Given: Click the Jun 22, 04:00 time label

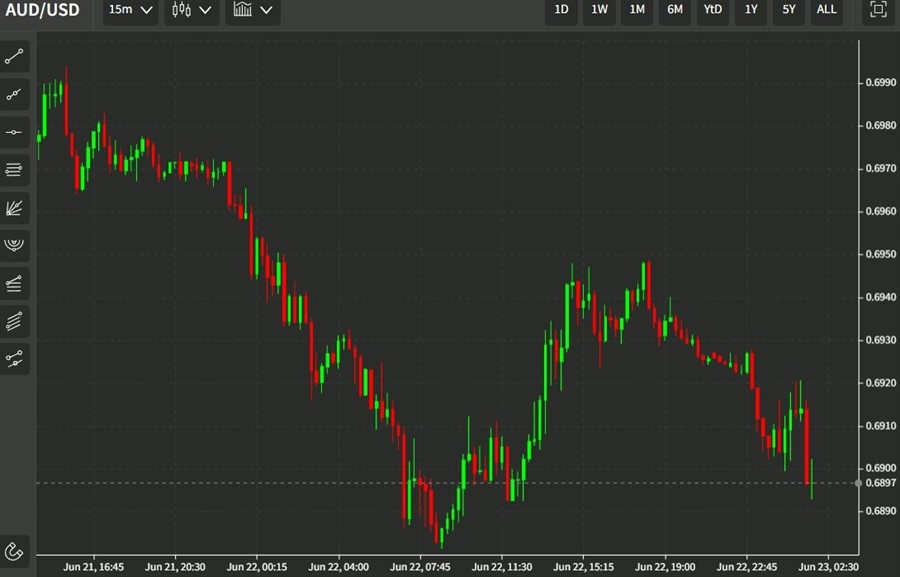Looking at the screenshot, I should click(x=339, y=567).
